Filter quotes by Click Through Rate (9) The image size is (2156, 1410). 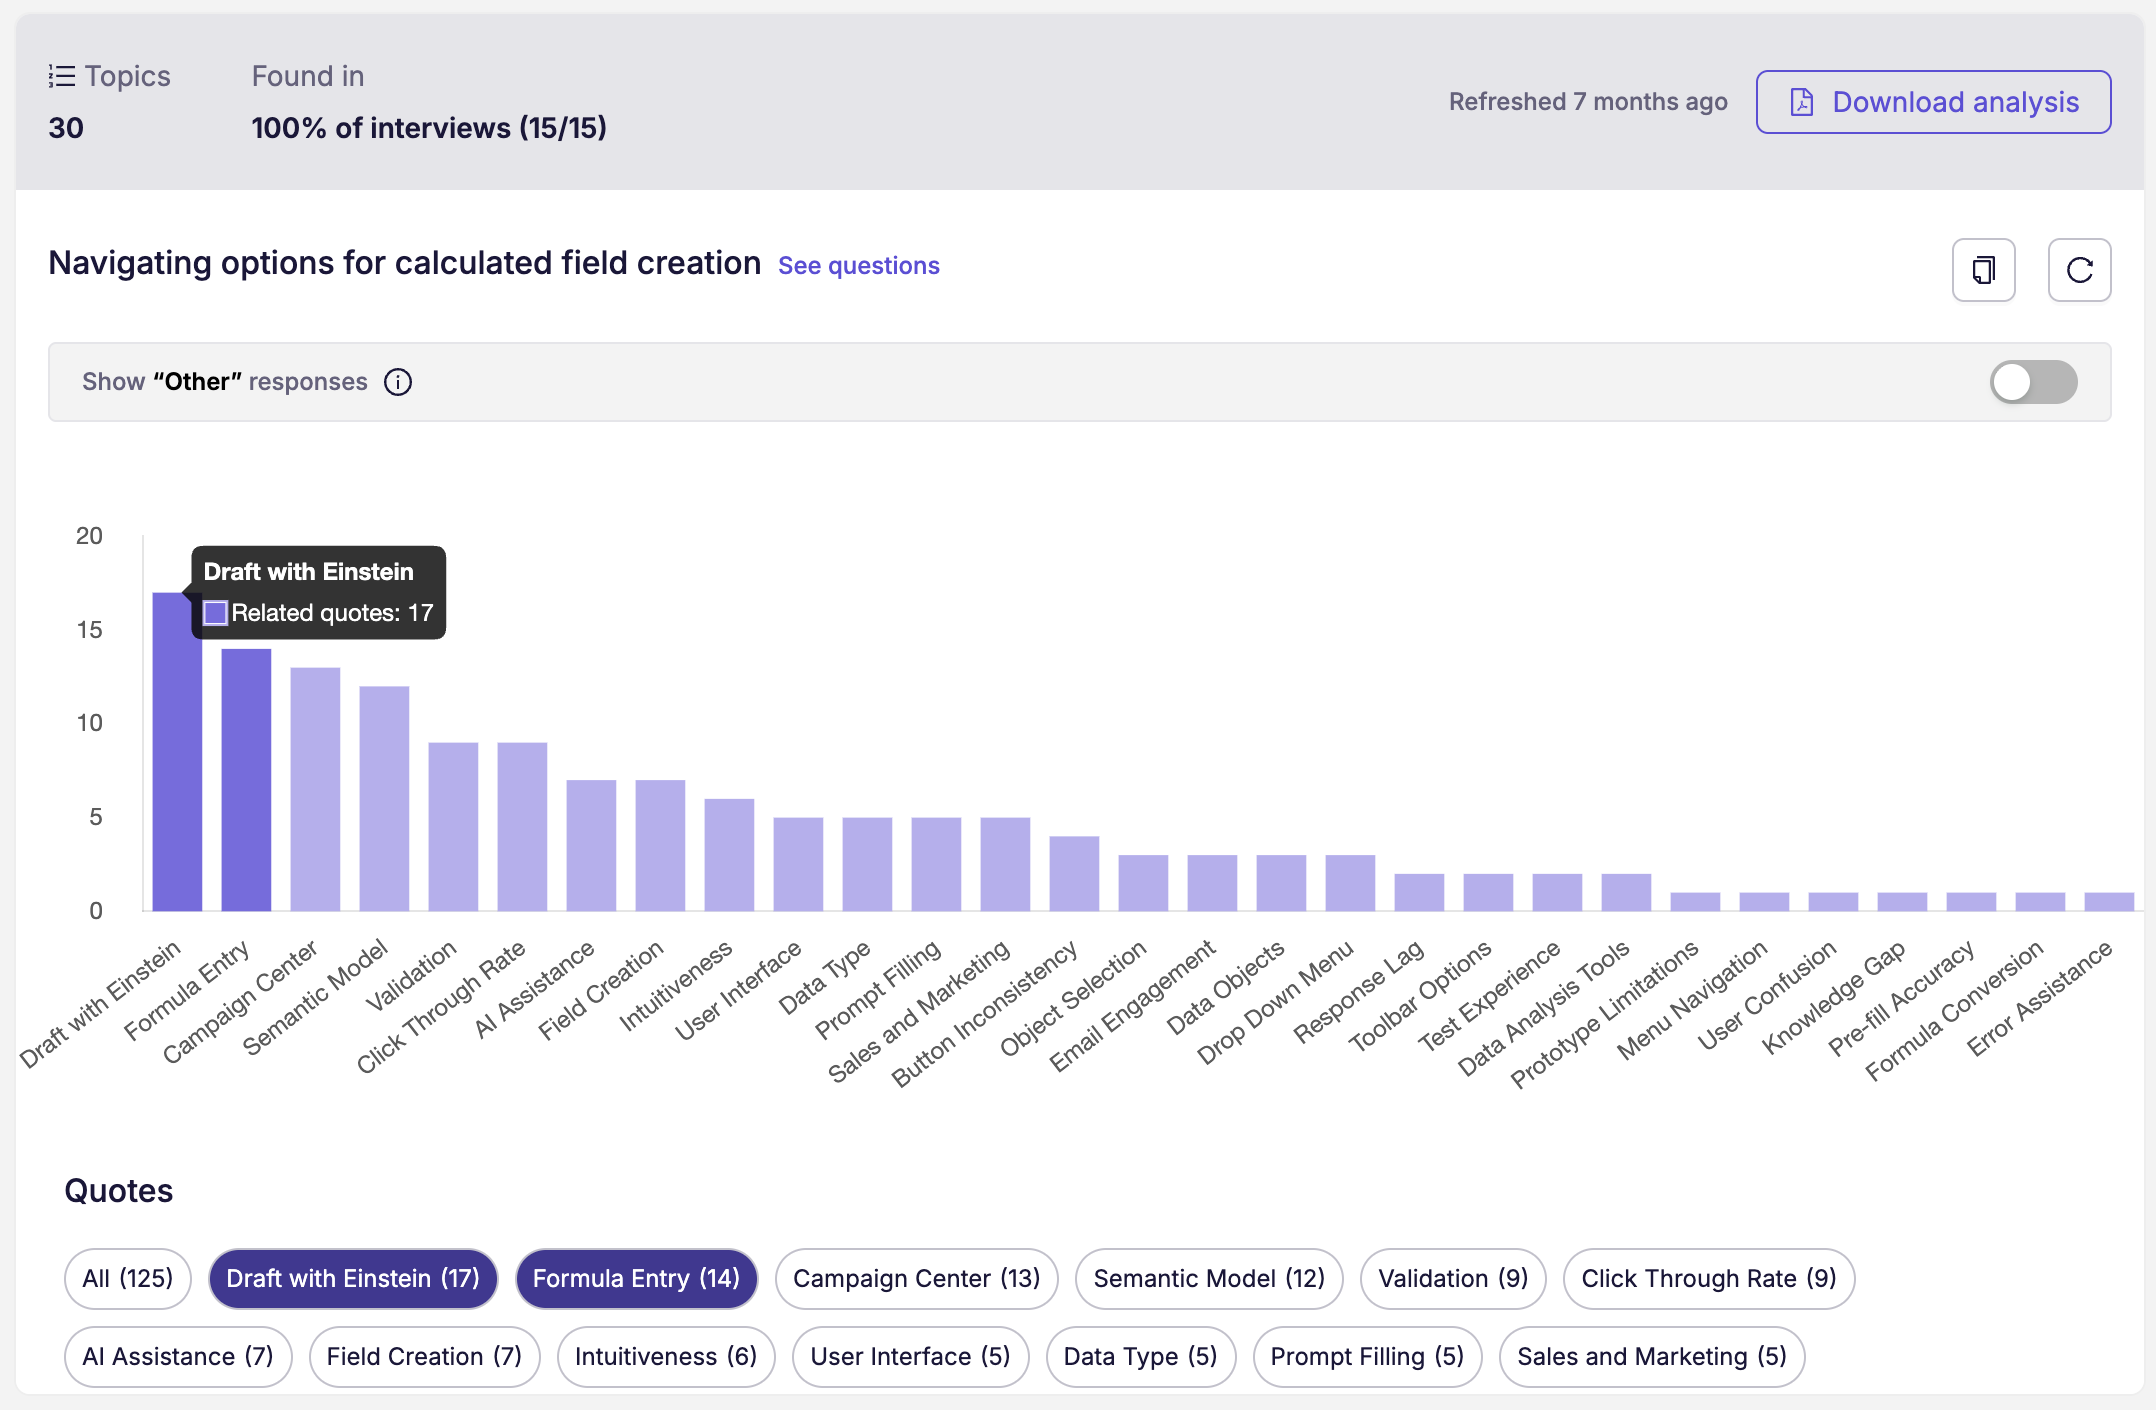tap(1709, 1278)
